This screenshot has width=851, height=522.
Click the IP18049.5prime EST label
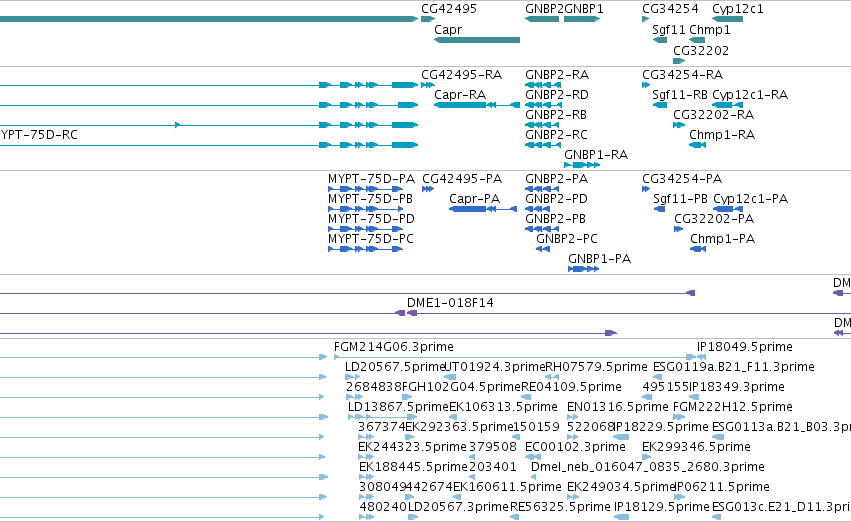point(745,347)
